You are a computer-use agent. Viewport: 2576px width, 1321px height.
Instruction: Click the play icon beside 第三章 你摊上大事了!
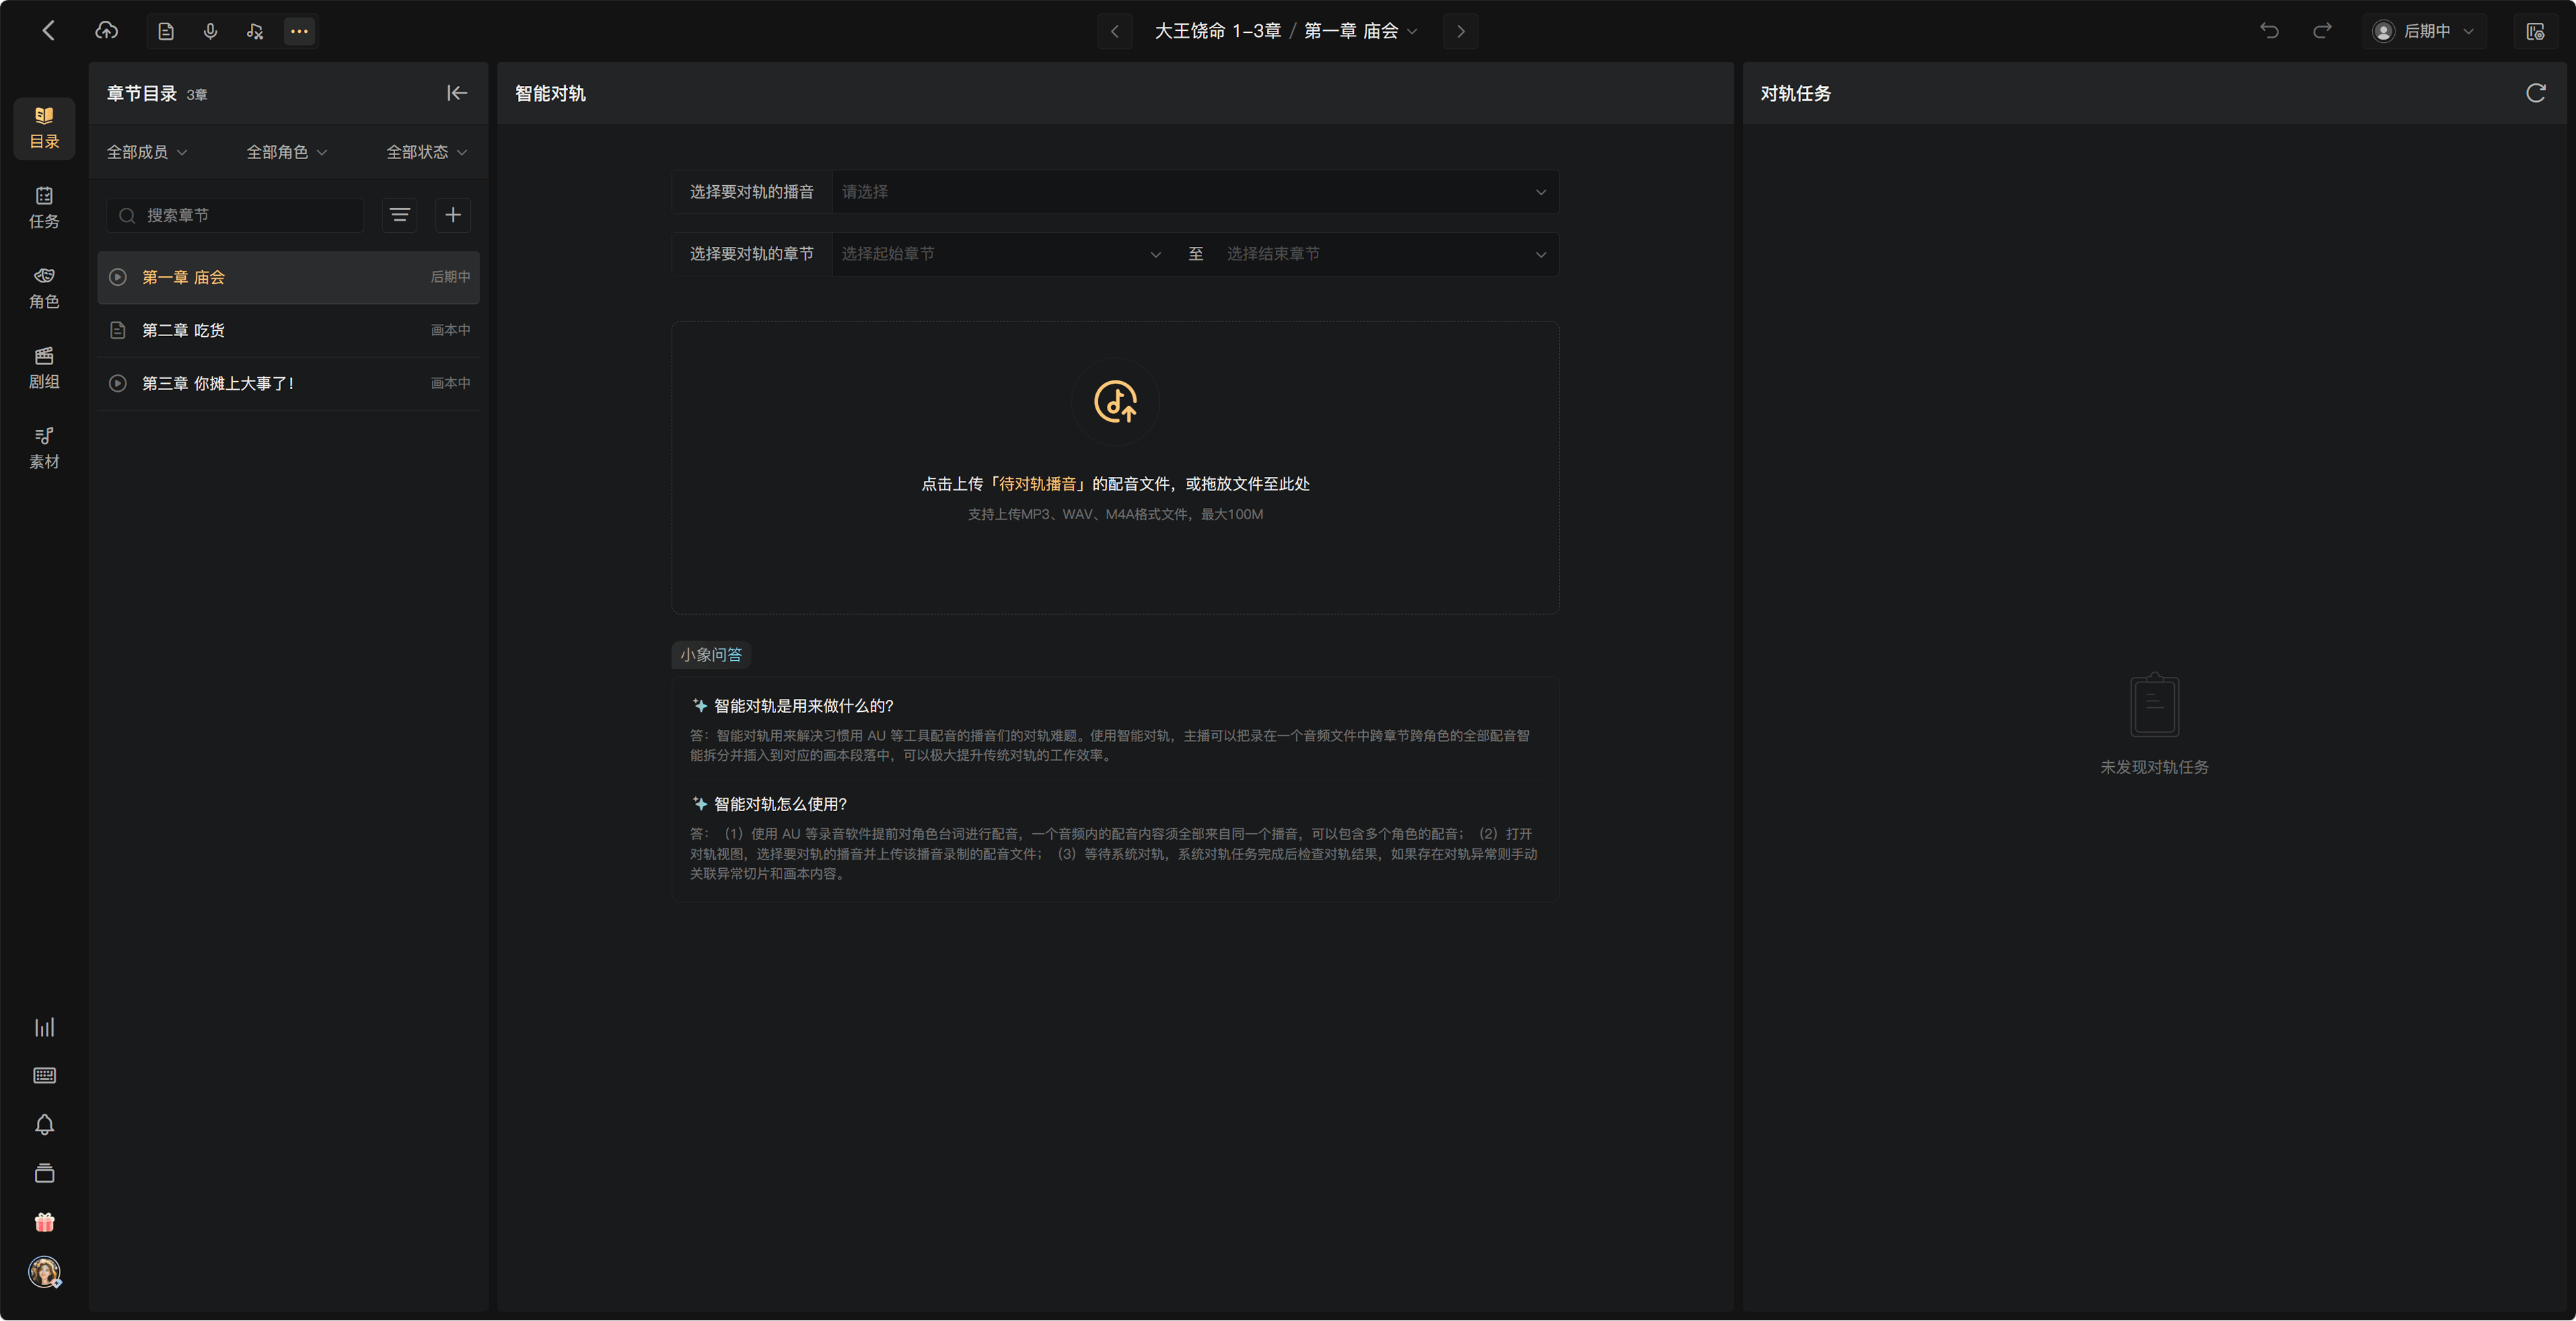(118, 383)
